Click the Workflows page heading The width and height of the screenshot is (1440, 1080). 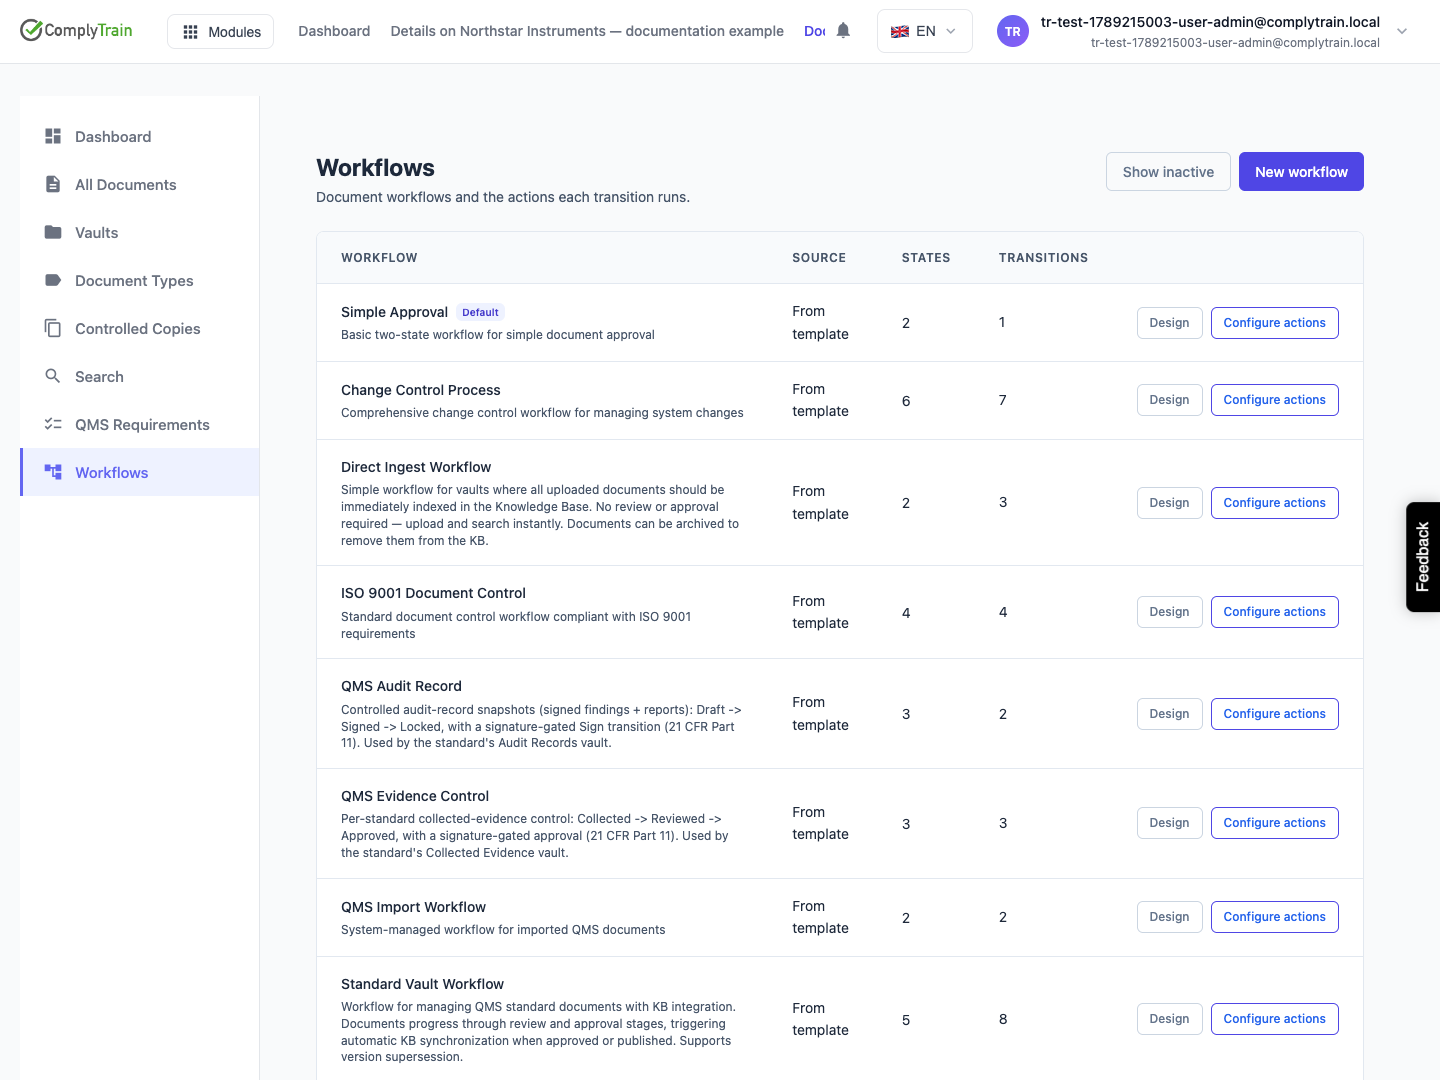[375, 168]
